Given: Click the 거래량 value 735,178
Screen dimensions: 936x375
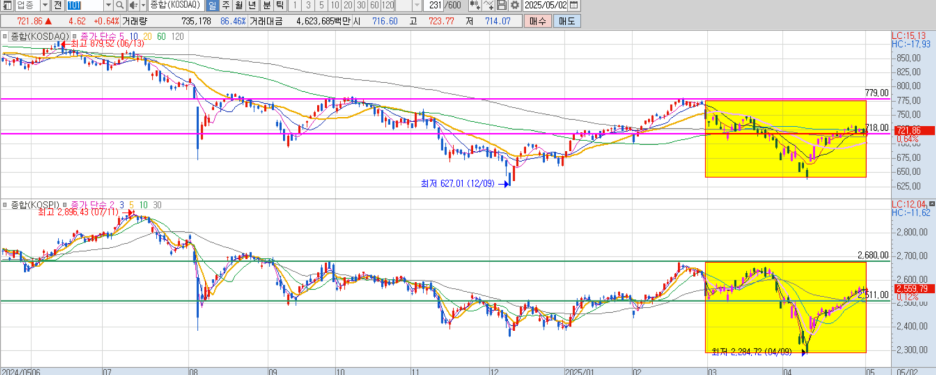Looking at the screenshot, I should pos(196,21).
